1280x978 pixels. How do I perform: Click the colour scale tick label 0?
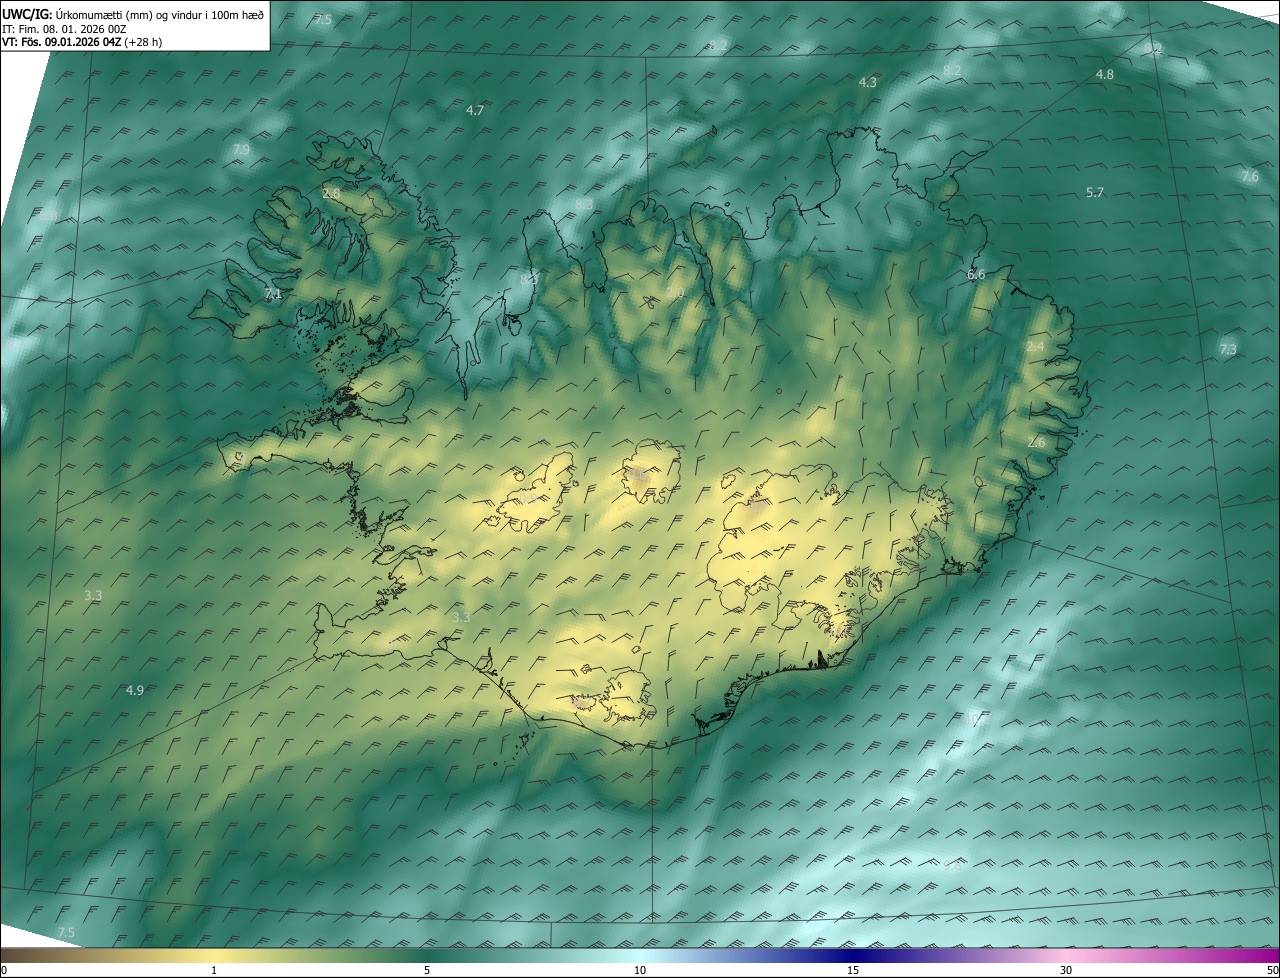pos(4,970)
